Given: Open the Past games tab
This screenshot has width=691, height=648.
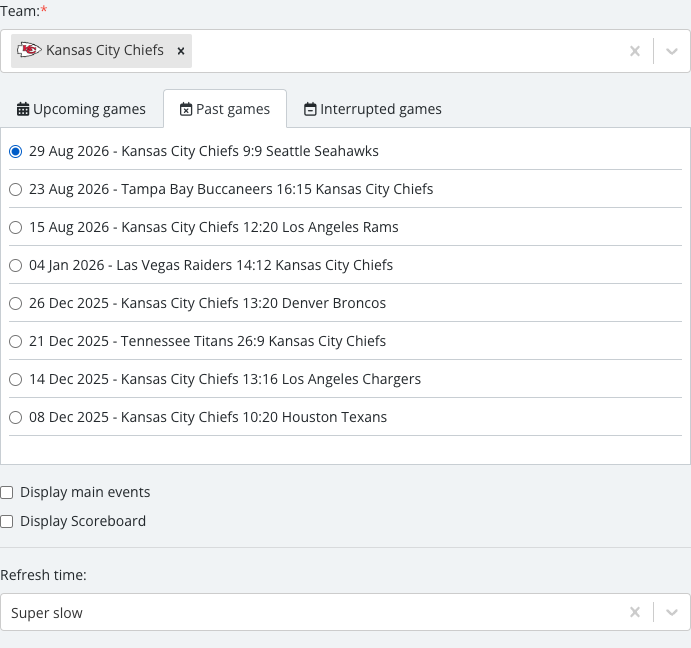Looking at the screenshot, I should (x=225, y=109).
